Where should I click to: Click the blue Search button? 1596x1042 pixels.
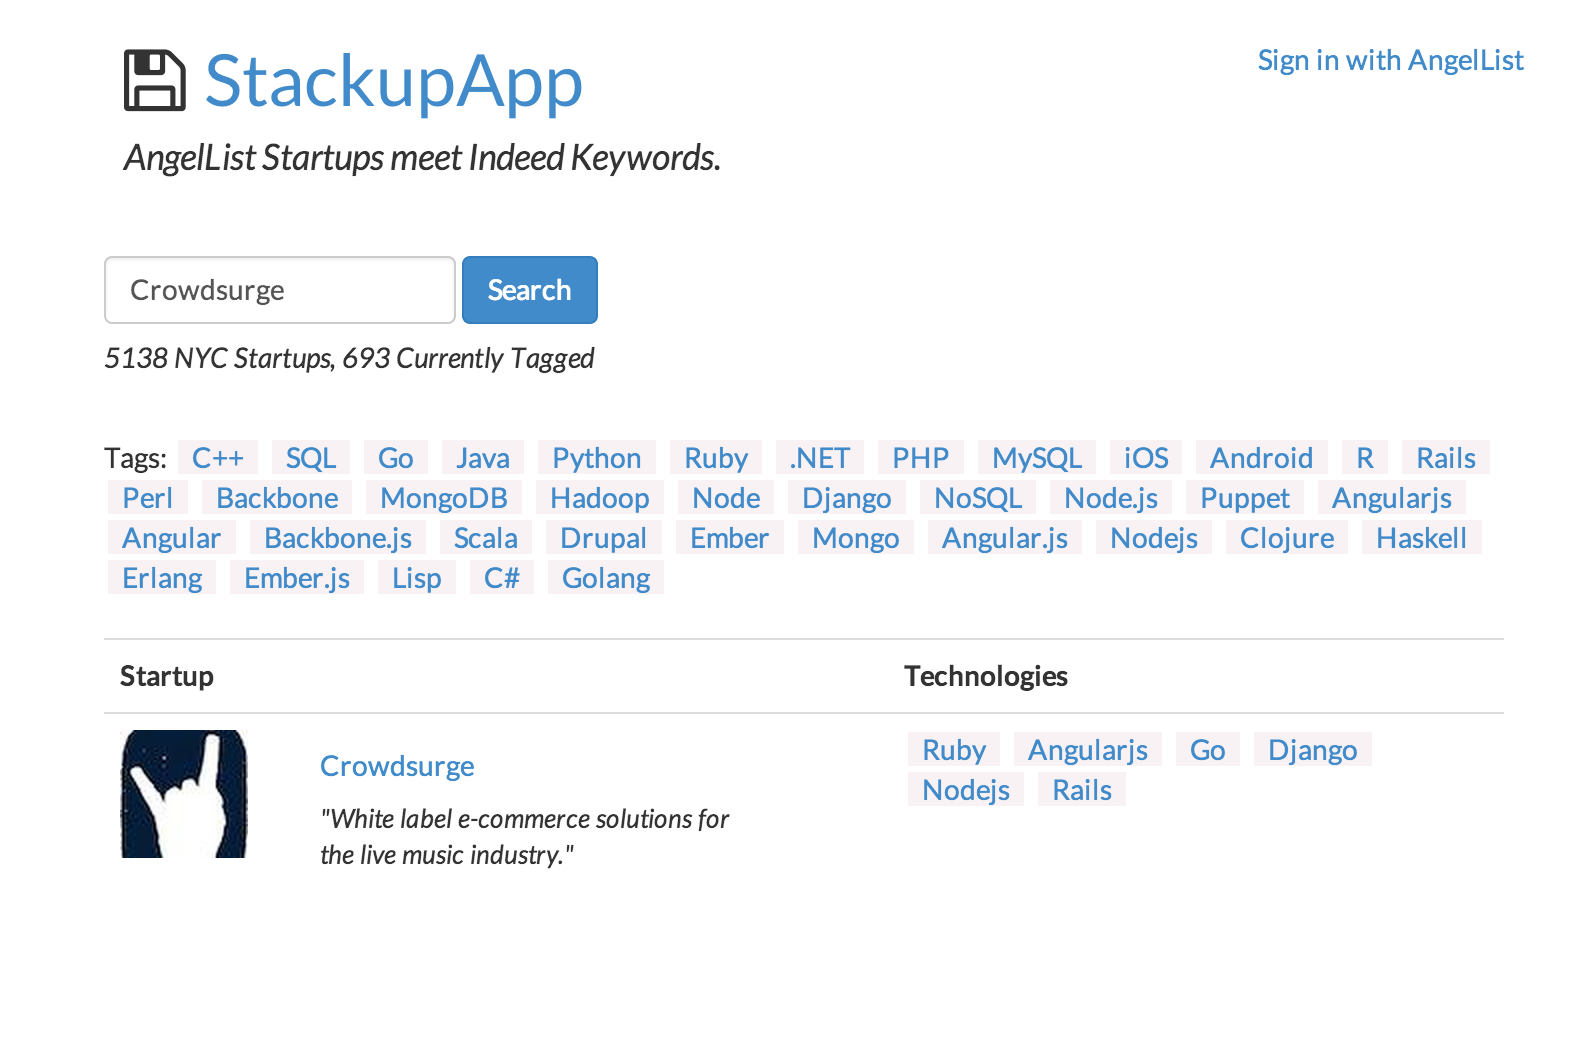coord(530,290)
